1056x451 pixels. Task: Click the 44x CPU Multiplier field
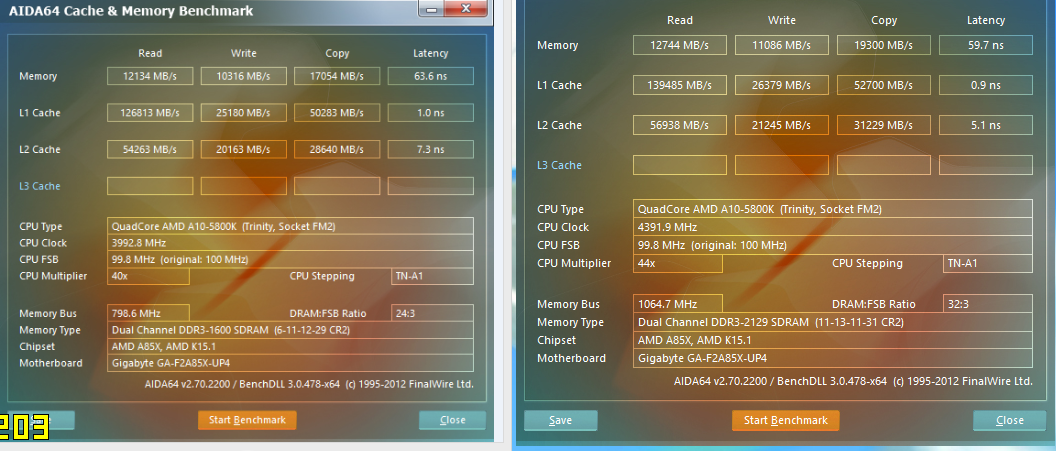678,263
